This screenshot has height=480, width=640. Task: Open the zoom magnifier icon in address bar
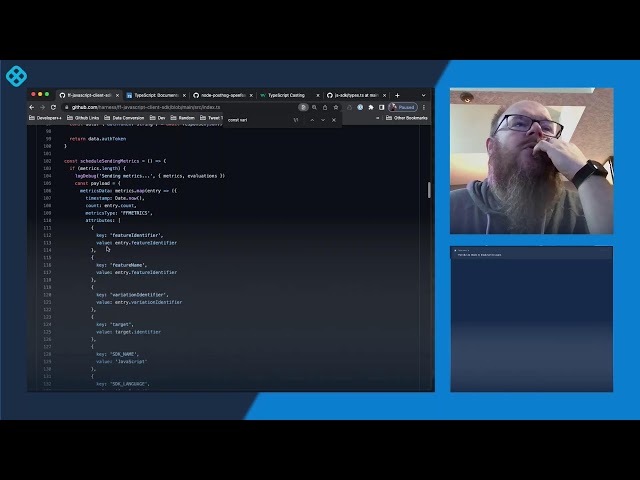click(314, 107)
